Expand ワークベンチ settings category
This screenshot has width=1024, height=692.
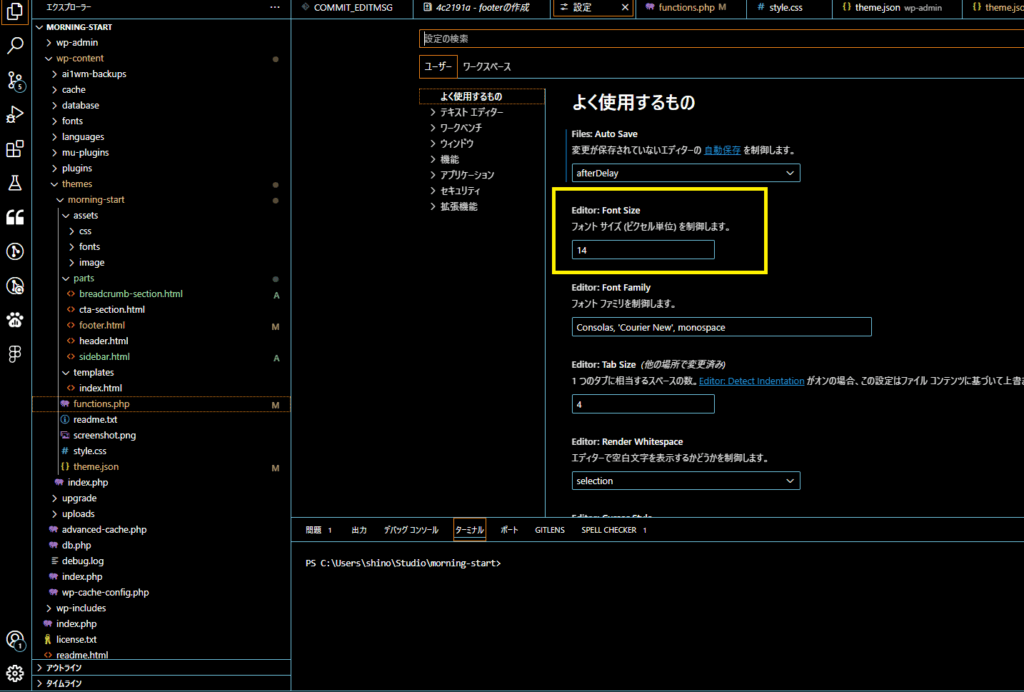482,128
